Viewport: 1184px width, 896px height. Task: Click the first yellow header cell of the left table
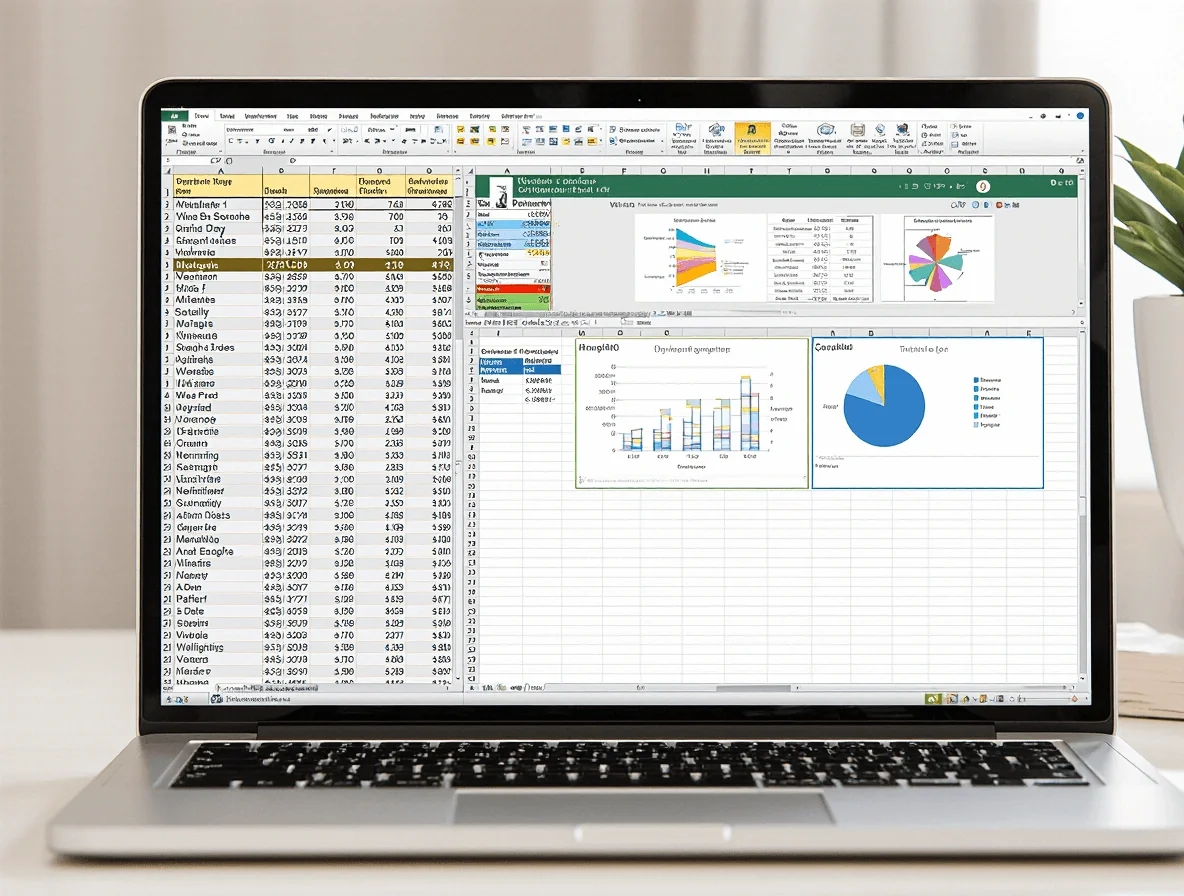tap(217, 186)
